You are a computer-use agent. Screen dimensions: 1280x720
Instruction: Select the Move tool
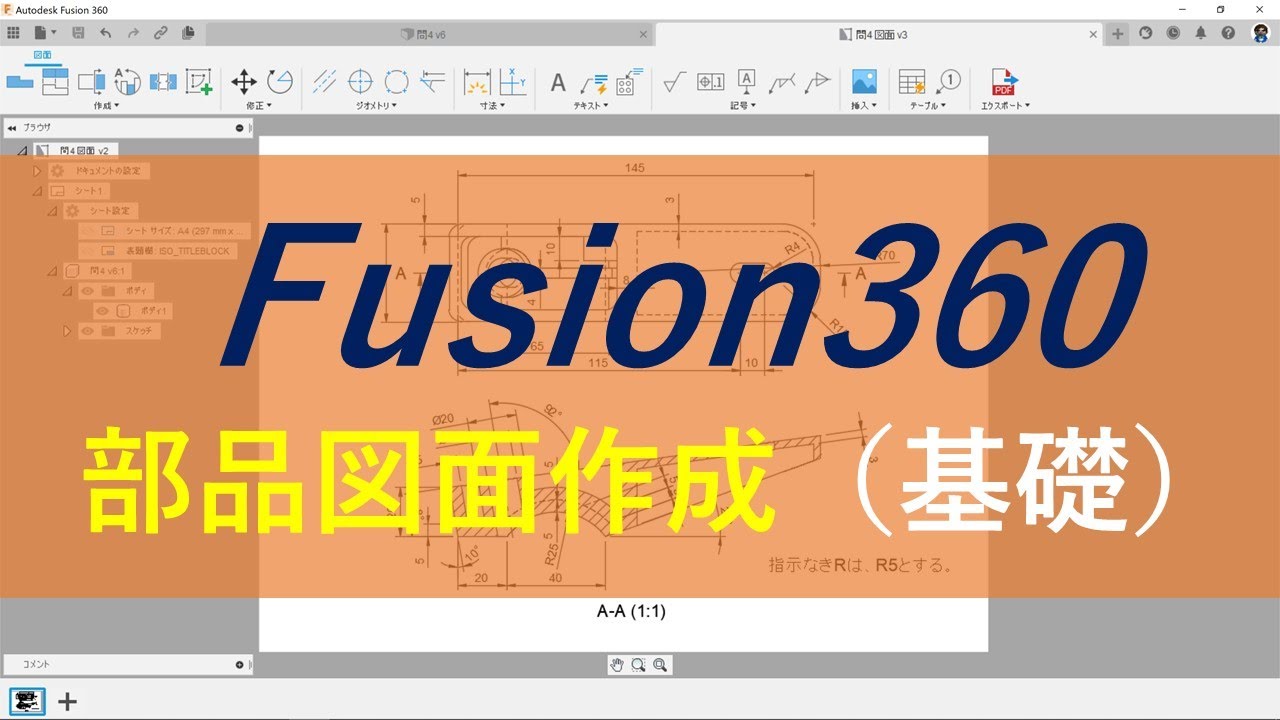(x=244, y=81)
